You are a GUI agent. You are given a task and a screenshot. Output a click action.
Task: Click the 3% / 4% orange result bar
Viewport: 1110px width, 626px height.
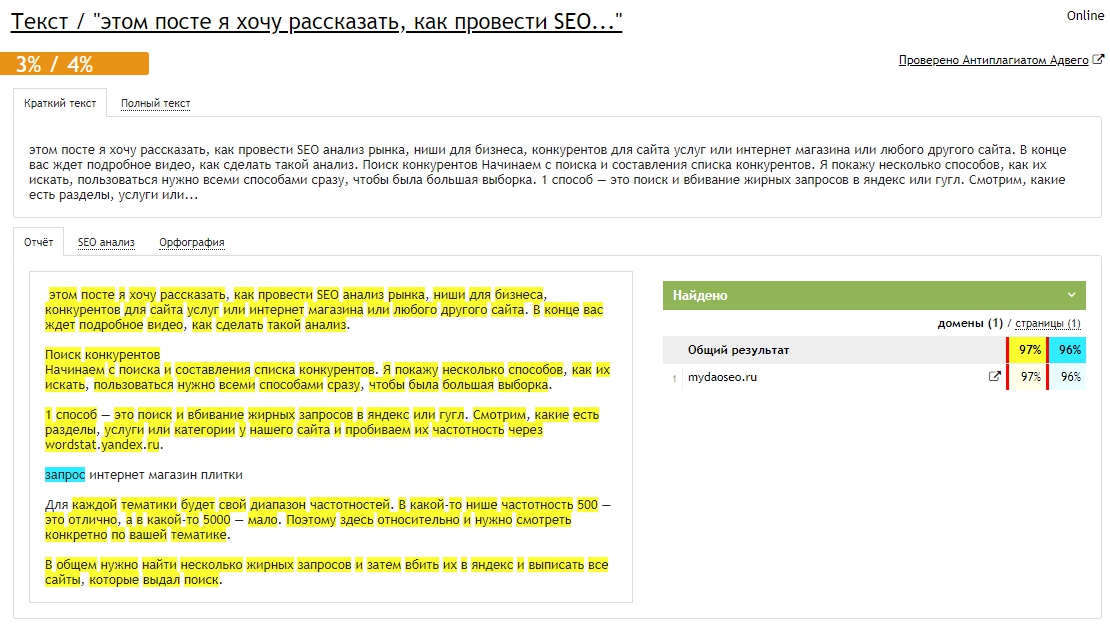74,64
